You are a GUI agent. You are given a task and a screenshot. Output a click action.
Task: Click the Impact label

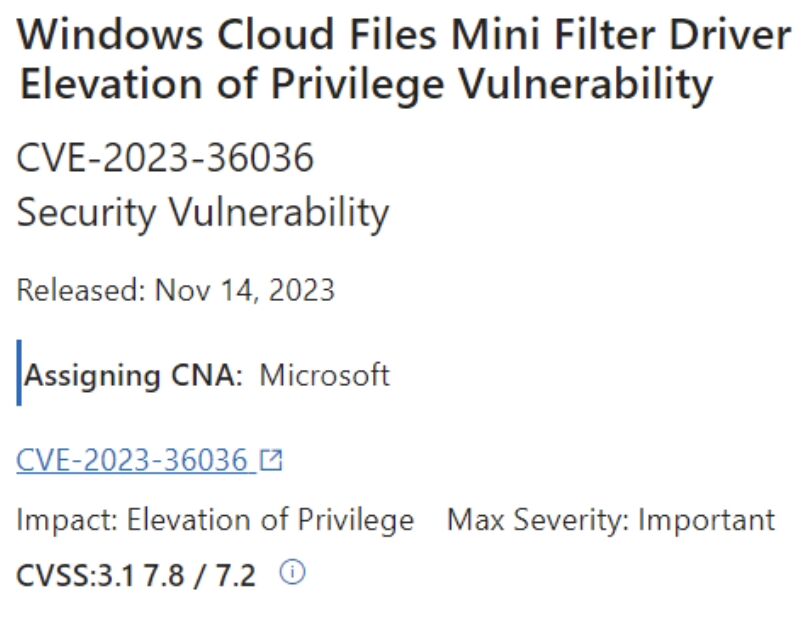68,520
